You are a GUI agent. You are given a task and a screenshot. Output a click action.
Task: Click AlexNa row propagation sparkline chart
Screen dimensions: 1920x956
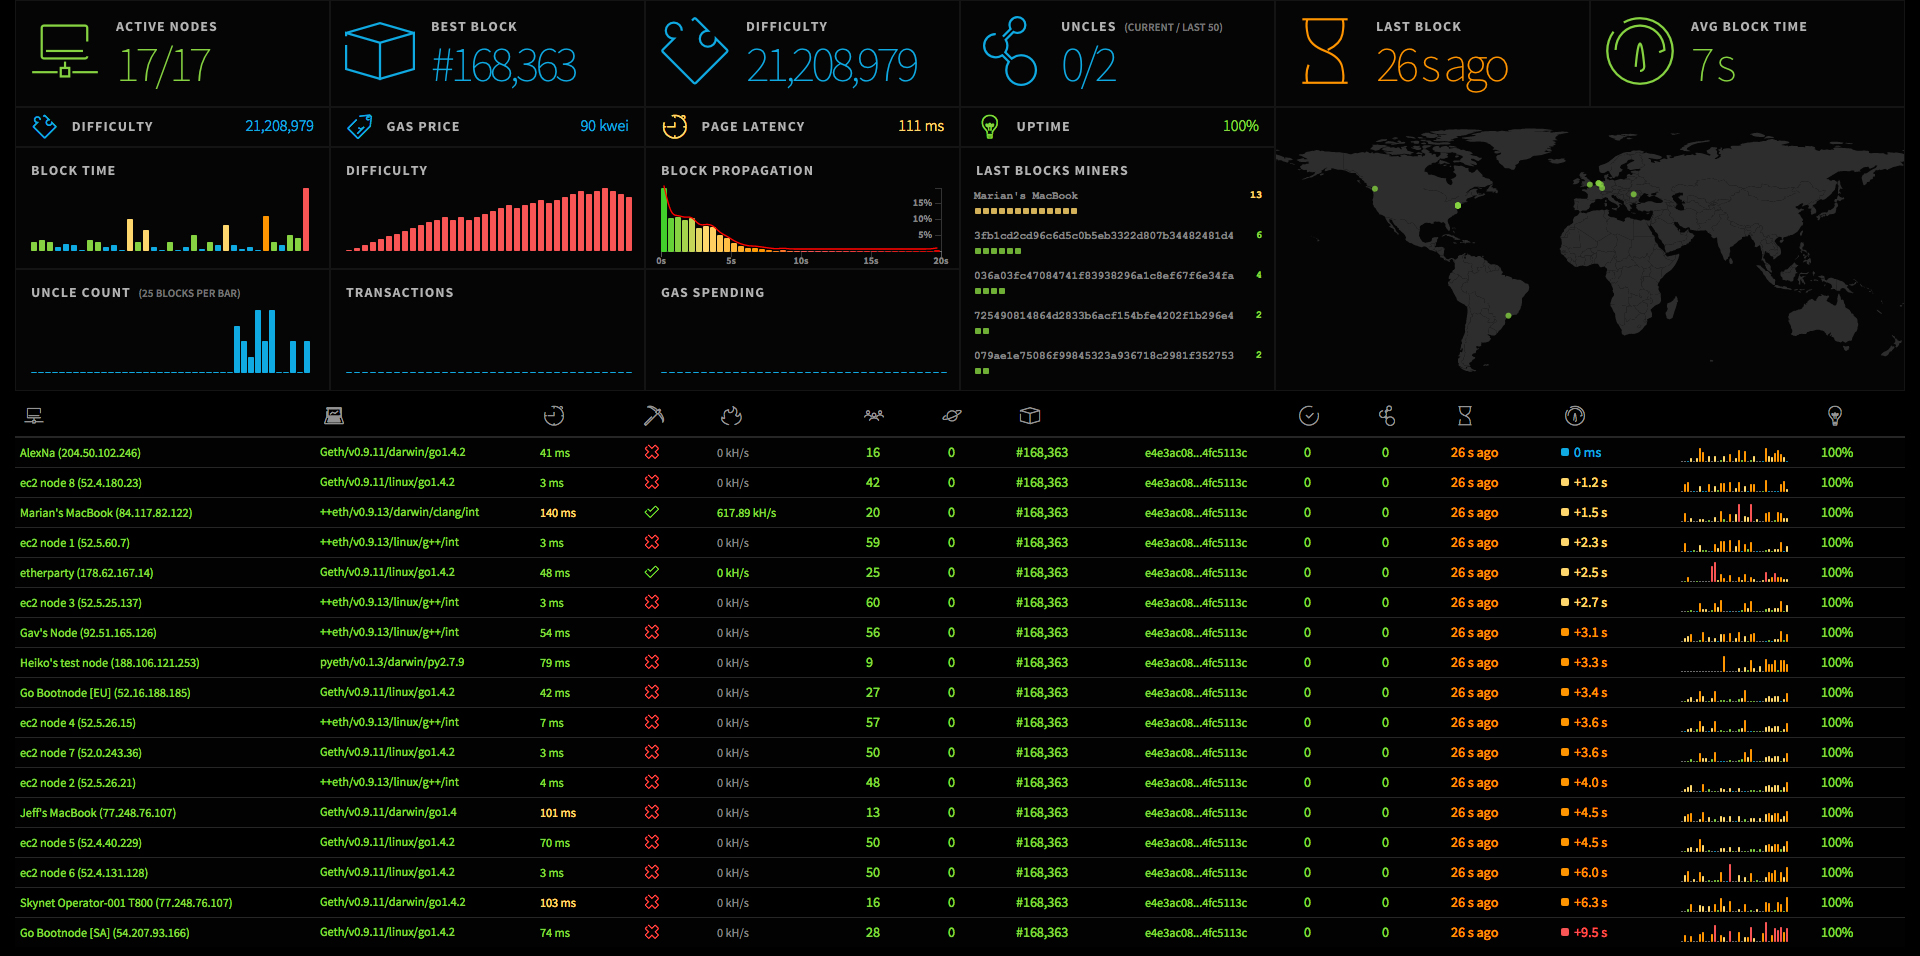click(x=1734, y=453)
